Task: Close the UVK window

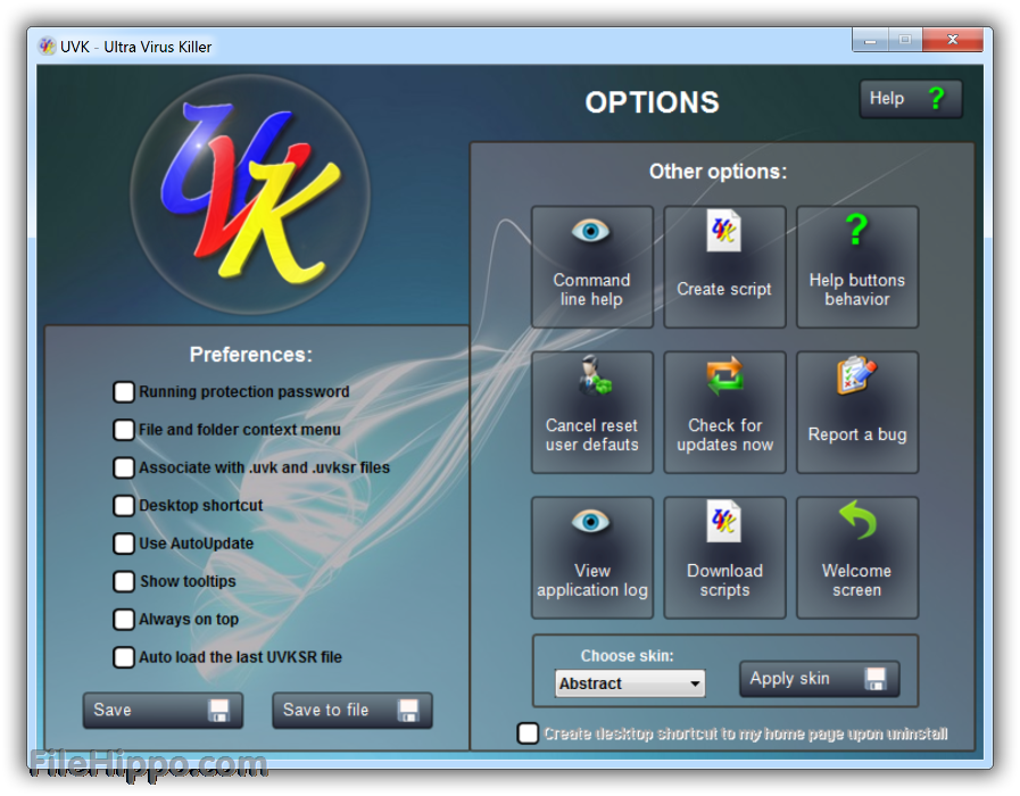Action: tap(952, 40)
